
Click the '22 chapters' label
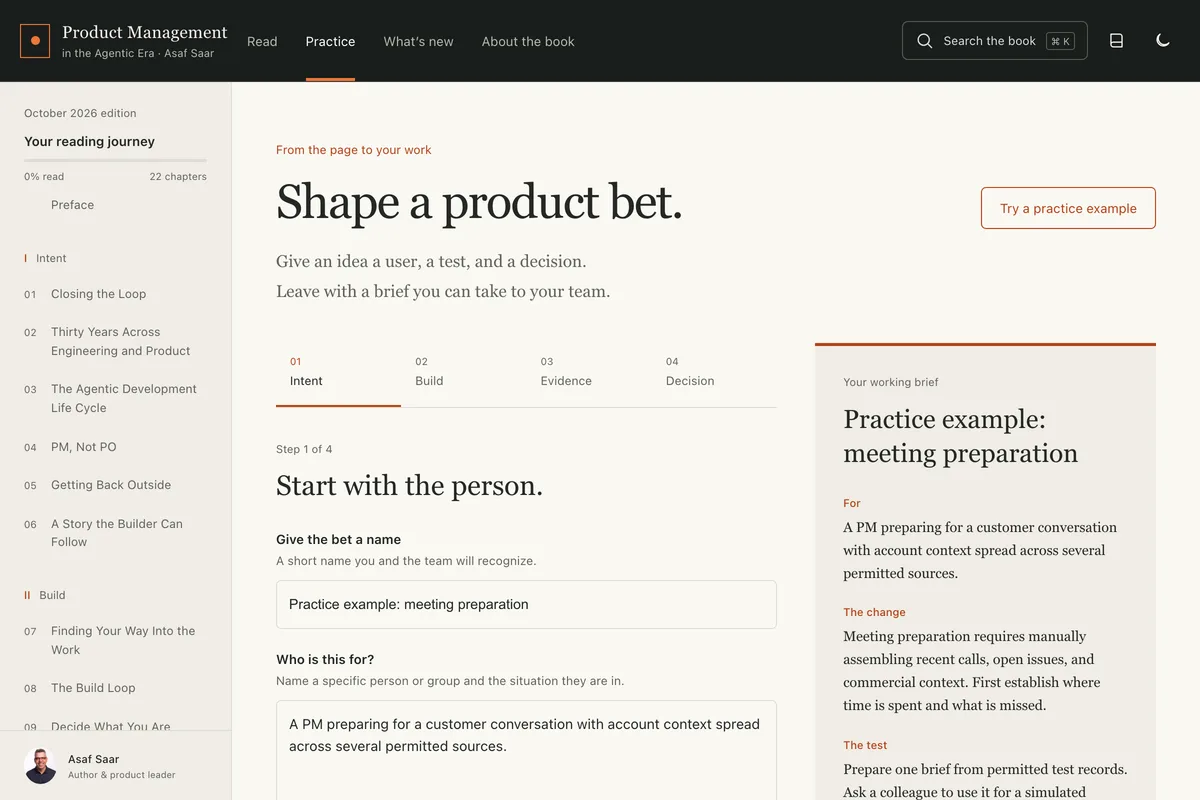(x=178, y=177)
